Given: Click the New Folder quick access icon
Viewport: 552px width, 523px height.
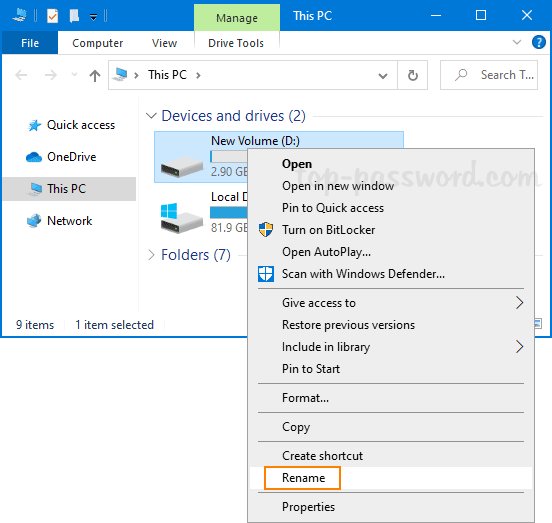Looking at the screenshot, I should [74, 16].
